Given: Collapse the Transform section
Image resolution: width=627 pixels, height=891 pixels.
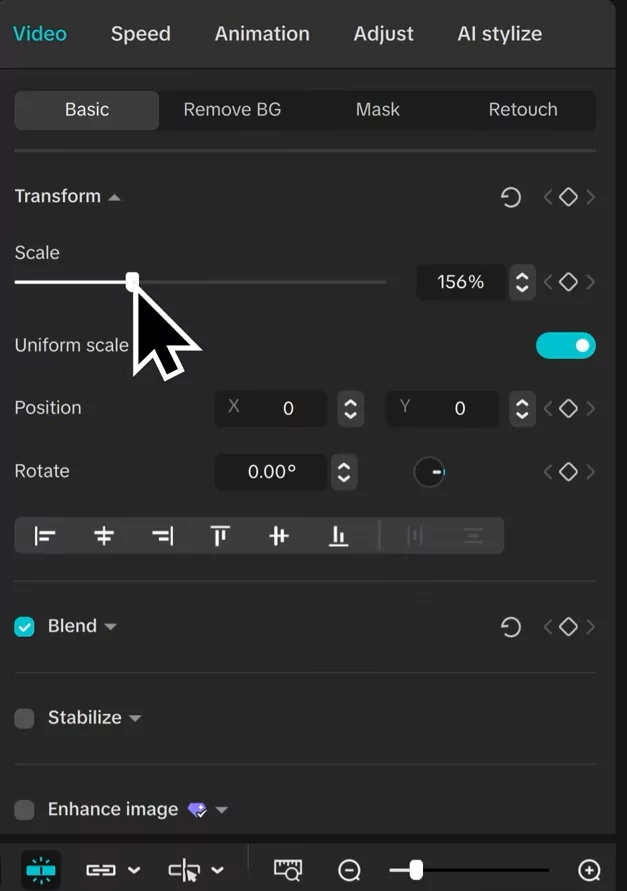Looking at the screenshot, I should pos(114,197).
